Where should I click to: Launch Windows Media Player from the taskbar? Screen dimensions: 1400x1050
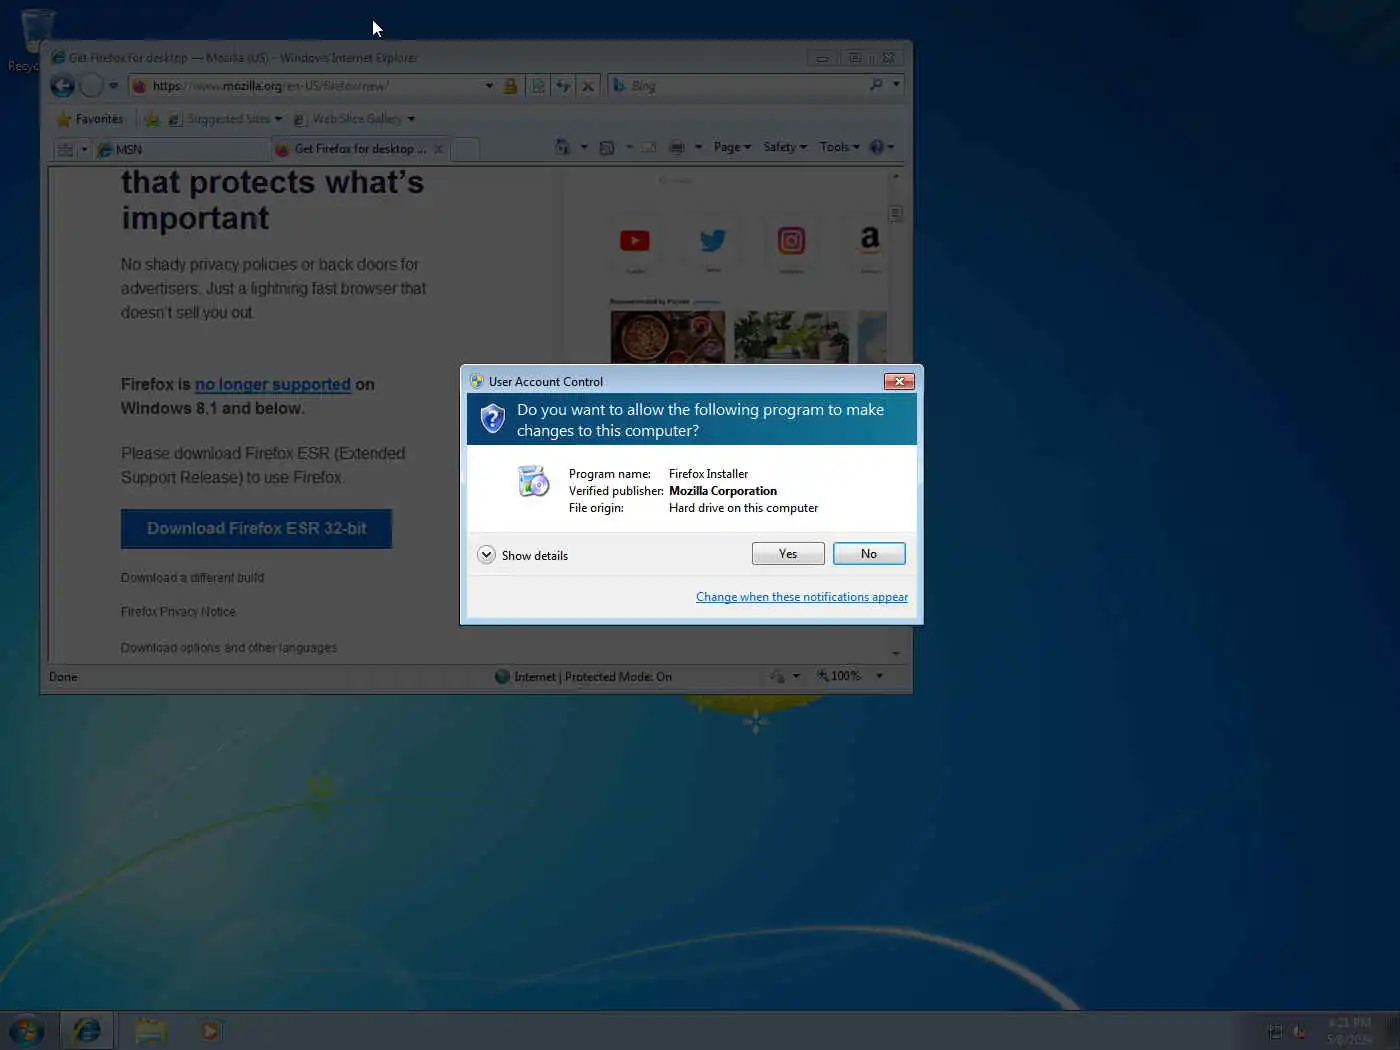point(211,1031)
